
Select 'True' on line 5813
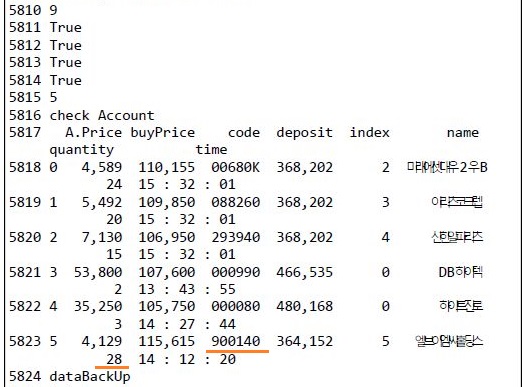66,62
